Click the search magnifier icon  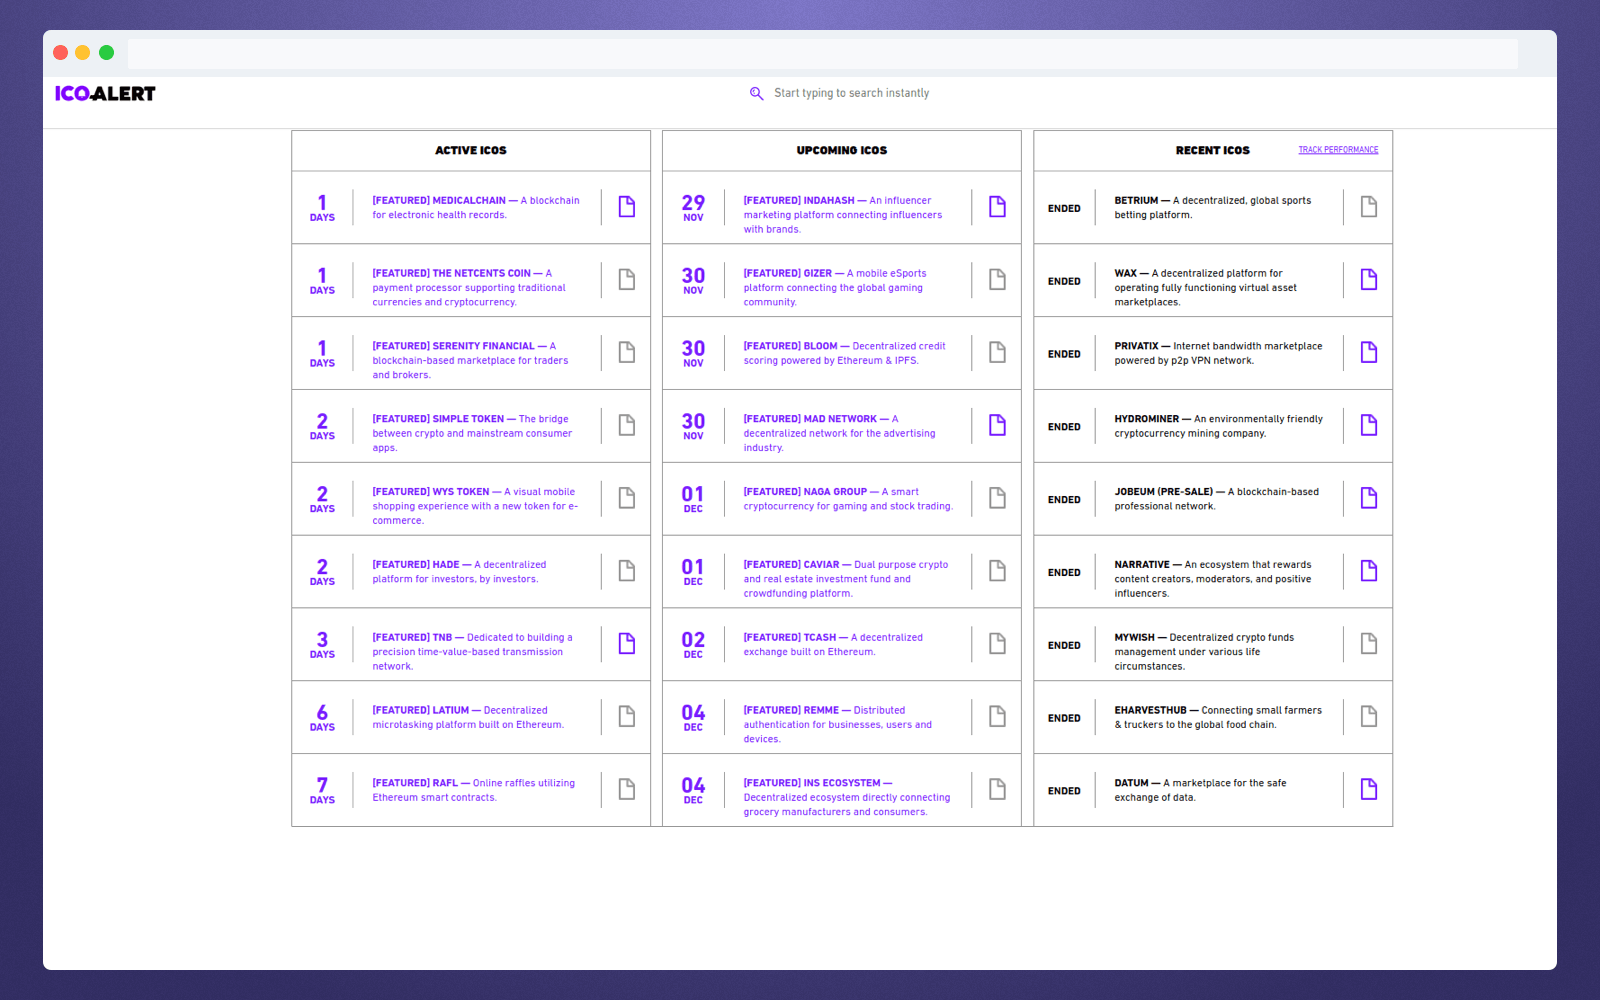pyautogui.click(x=757, y=93)
